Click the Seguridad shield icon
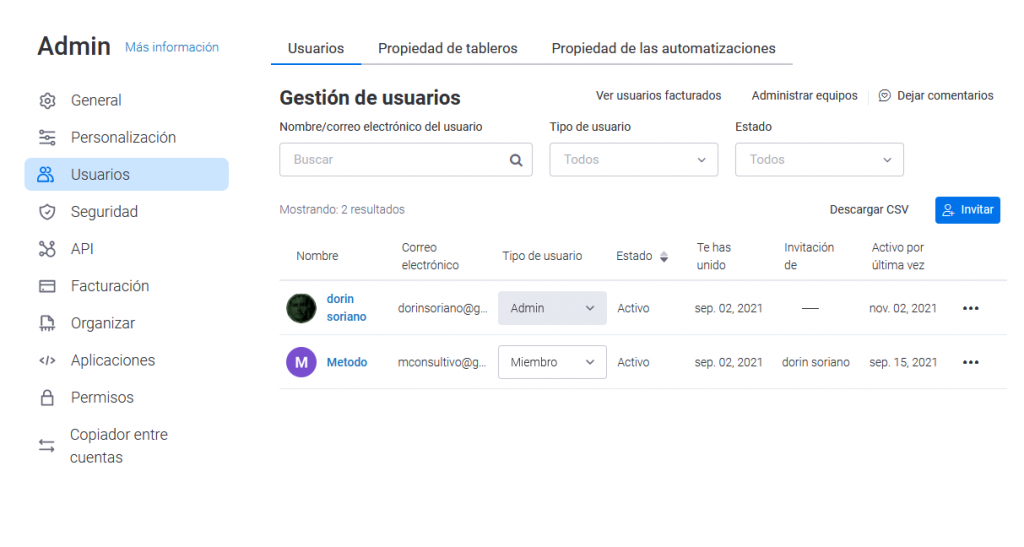Image resolution: width=1024 pixels, height=547 pixels. click(47, 212)
